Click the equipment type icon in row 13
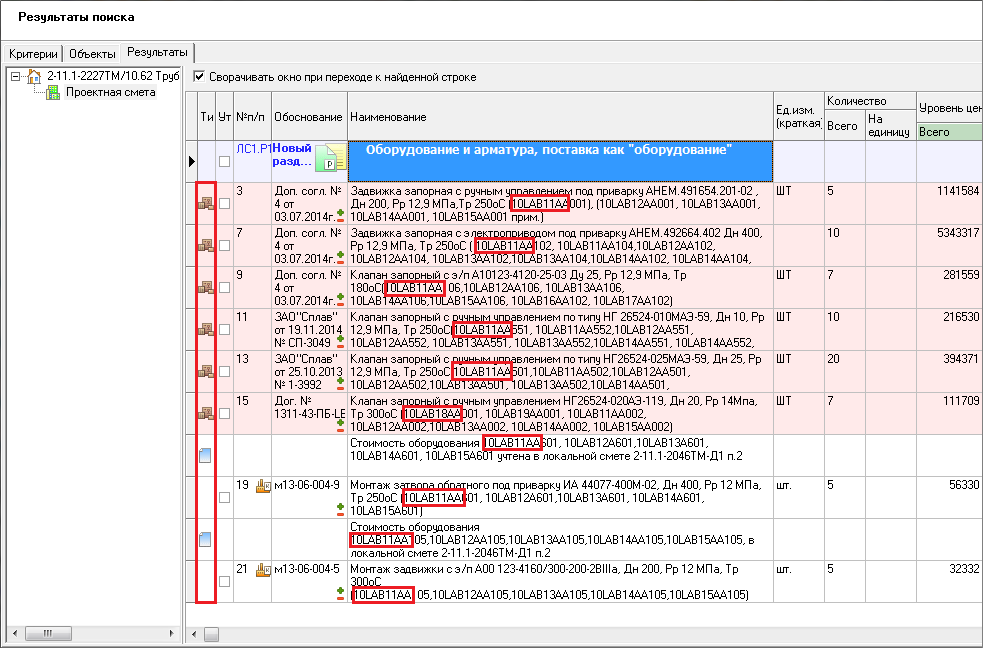The height and width of the screenshot is (648, 983). coord(206,371)
